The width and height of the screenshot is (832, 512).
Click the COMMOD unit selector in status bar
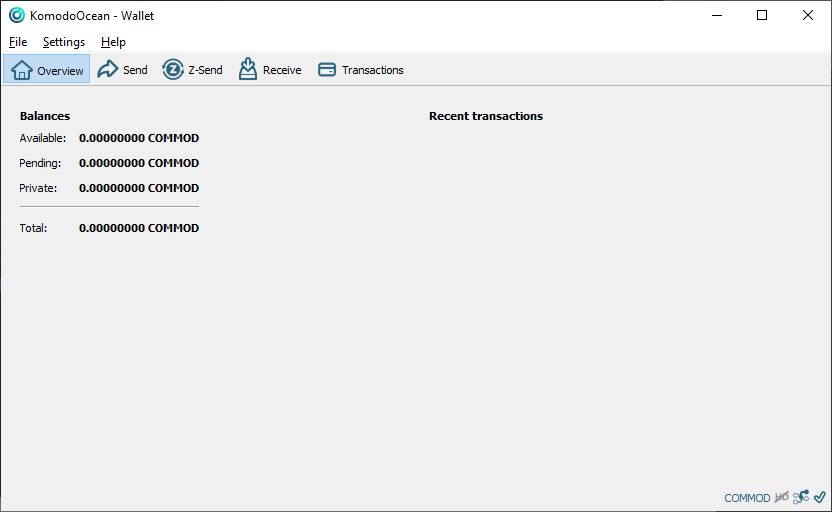coord(747,498)
